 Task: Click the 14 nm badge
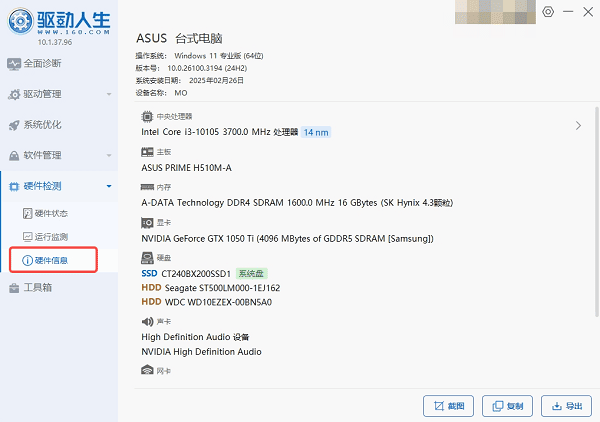(x=316, y=132)
